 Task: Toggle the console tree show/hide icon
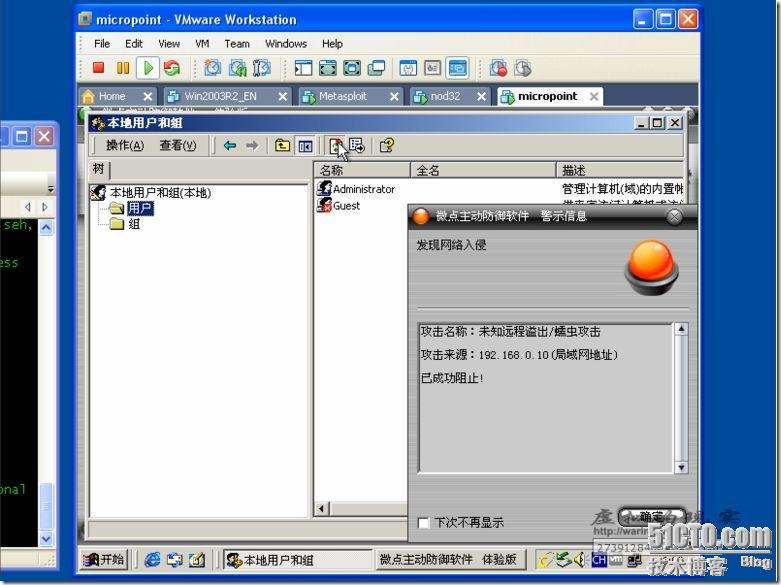coord(305,146)
